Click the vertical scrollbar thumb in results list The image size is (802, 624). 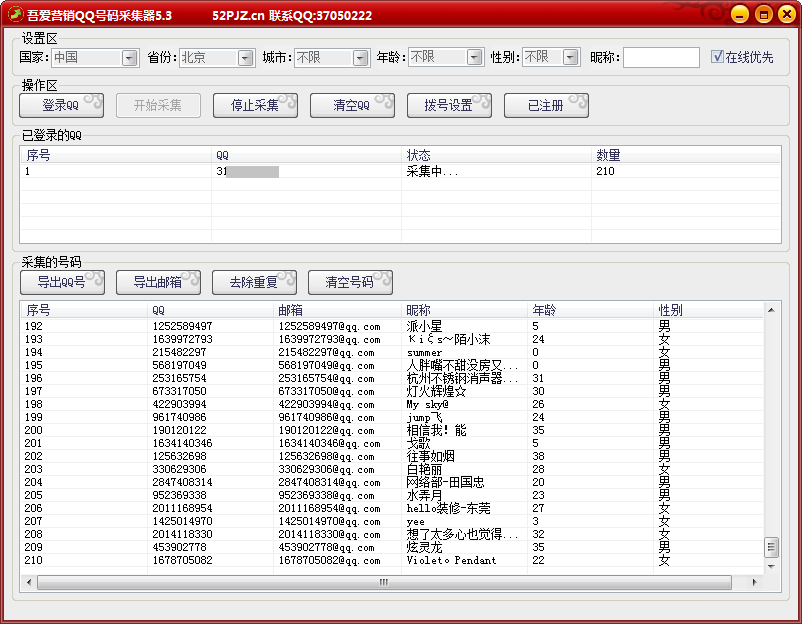tap(771, 547)
